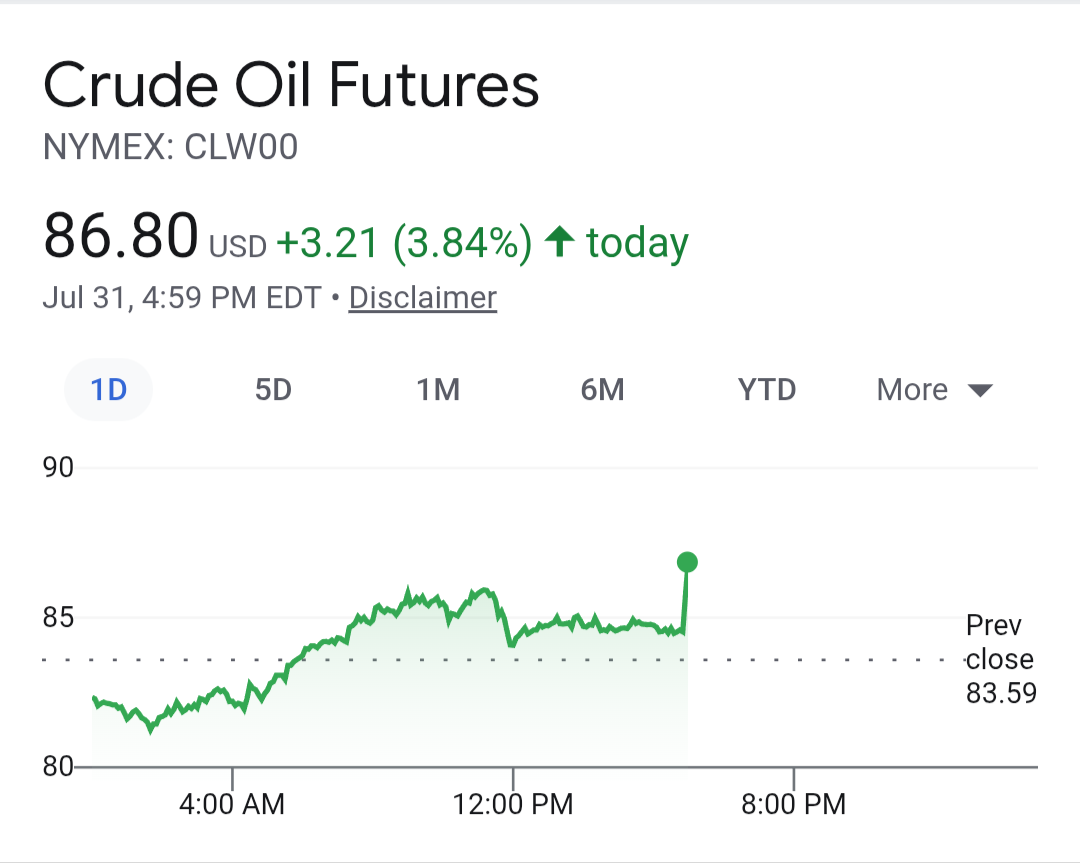The height and width of the screenshot is (863, 1080).
Task: Switch to the 5D range tab
Action: pyautogui.click(x=273, y=390)
